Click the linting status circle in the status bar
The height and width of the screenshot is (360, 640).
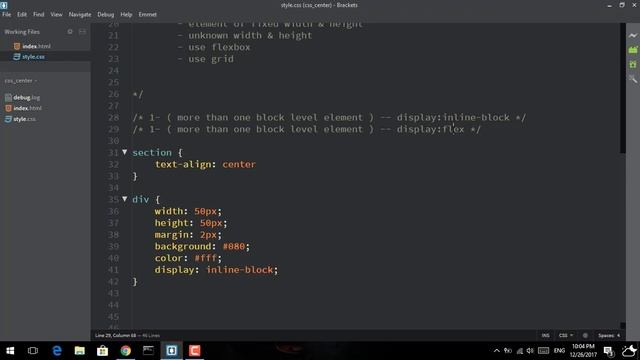point(585,336)
